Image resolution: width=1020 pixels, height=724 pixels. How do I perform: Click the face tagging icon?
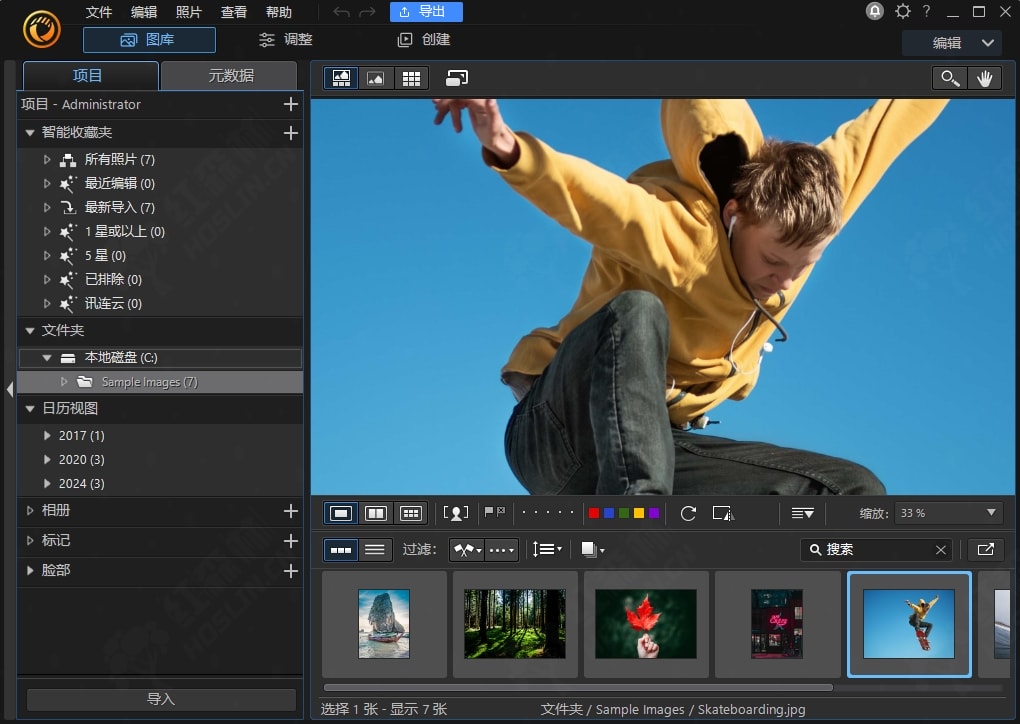[x=456, y=513]
